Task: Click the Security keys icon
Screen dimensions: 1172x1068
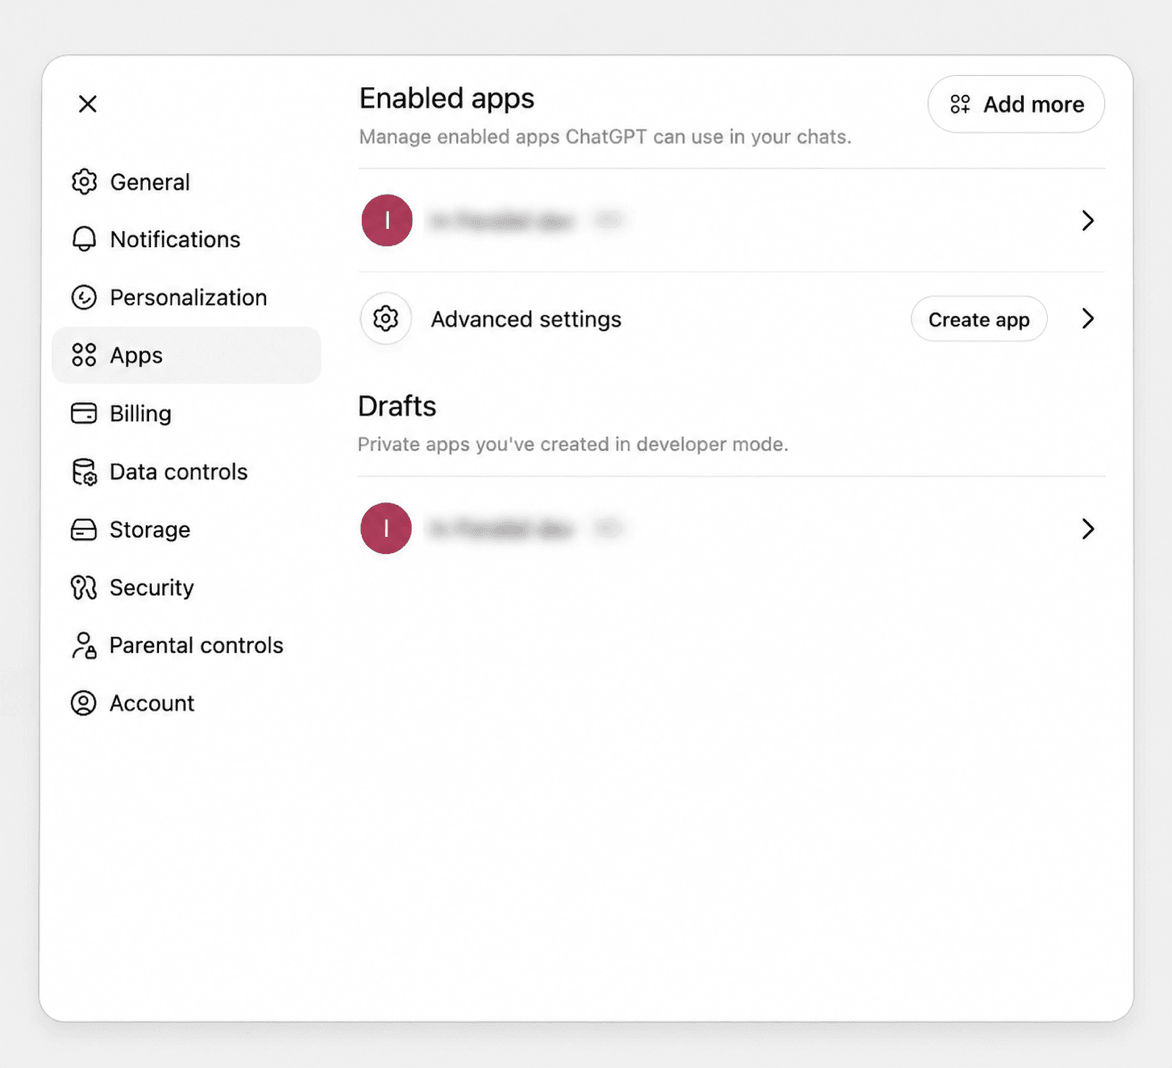Action: pyautogui.click(x=84, y=587)
